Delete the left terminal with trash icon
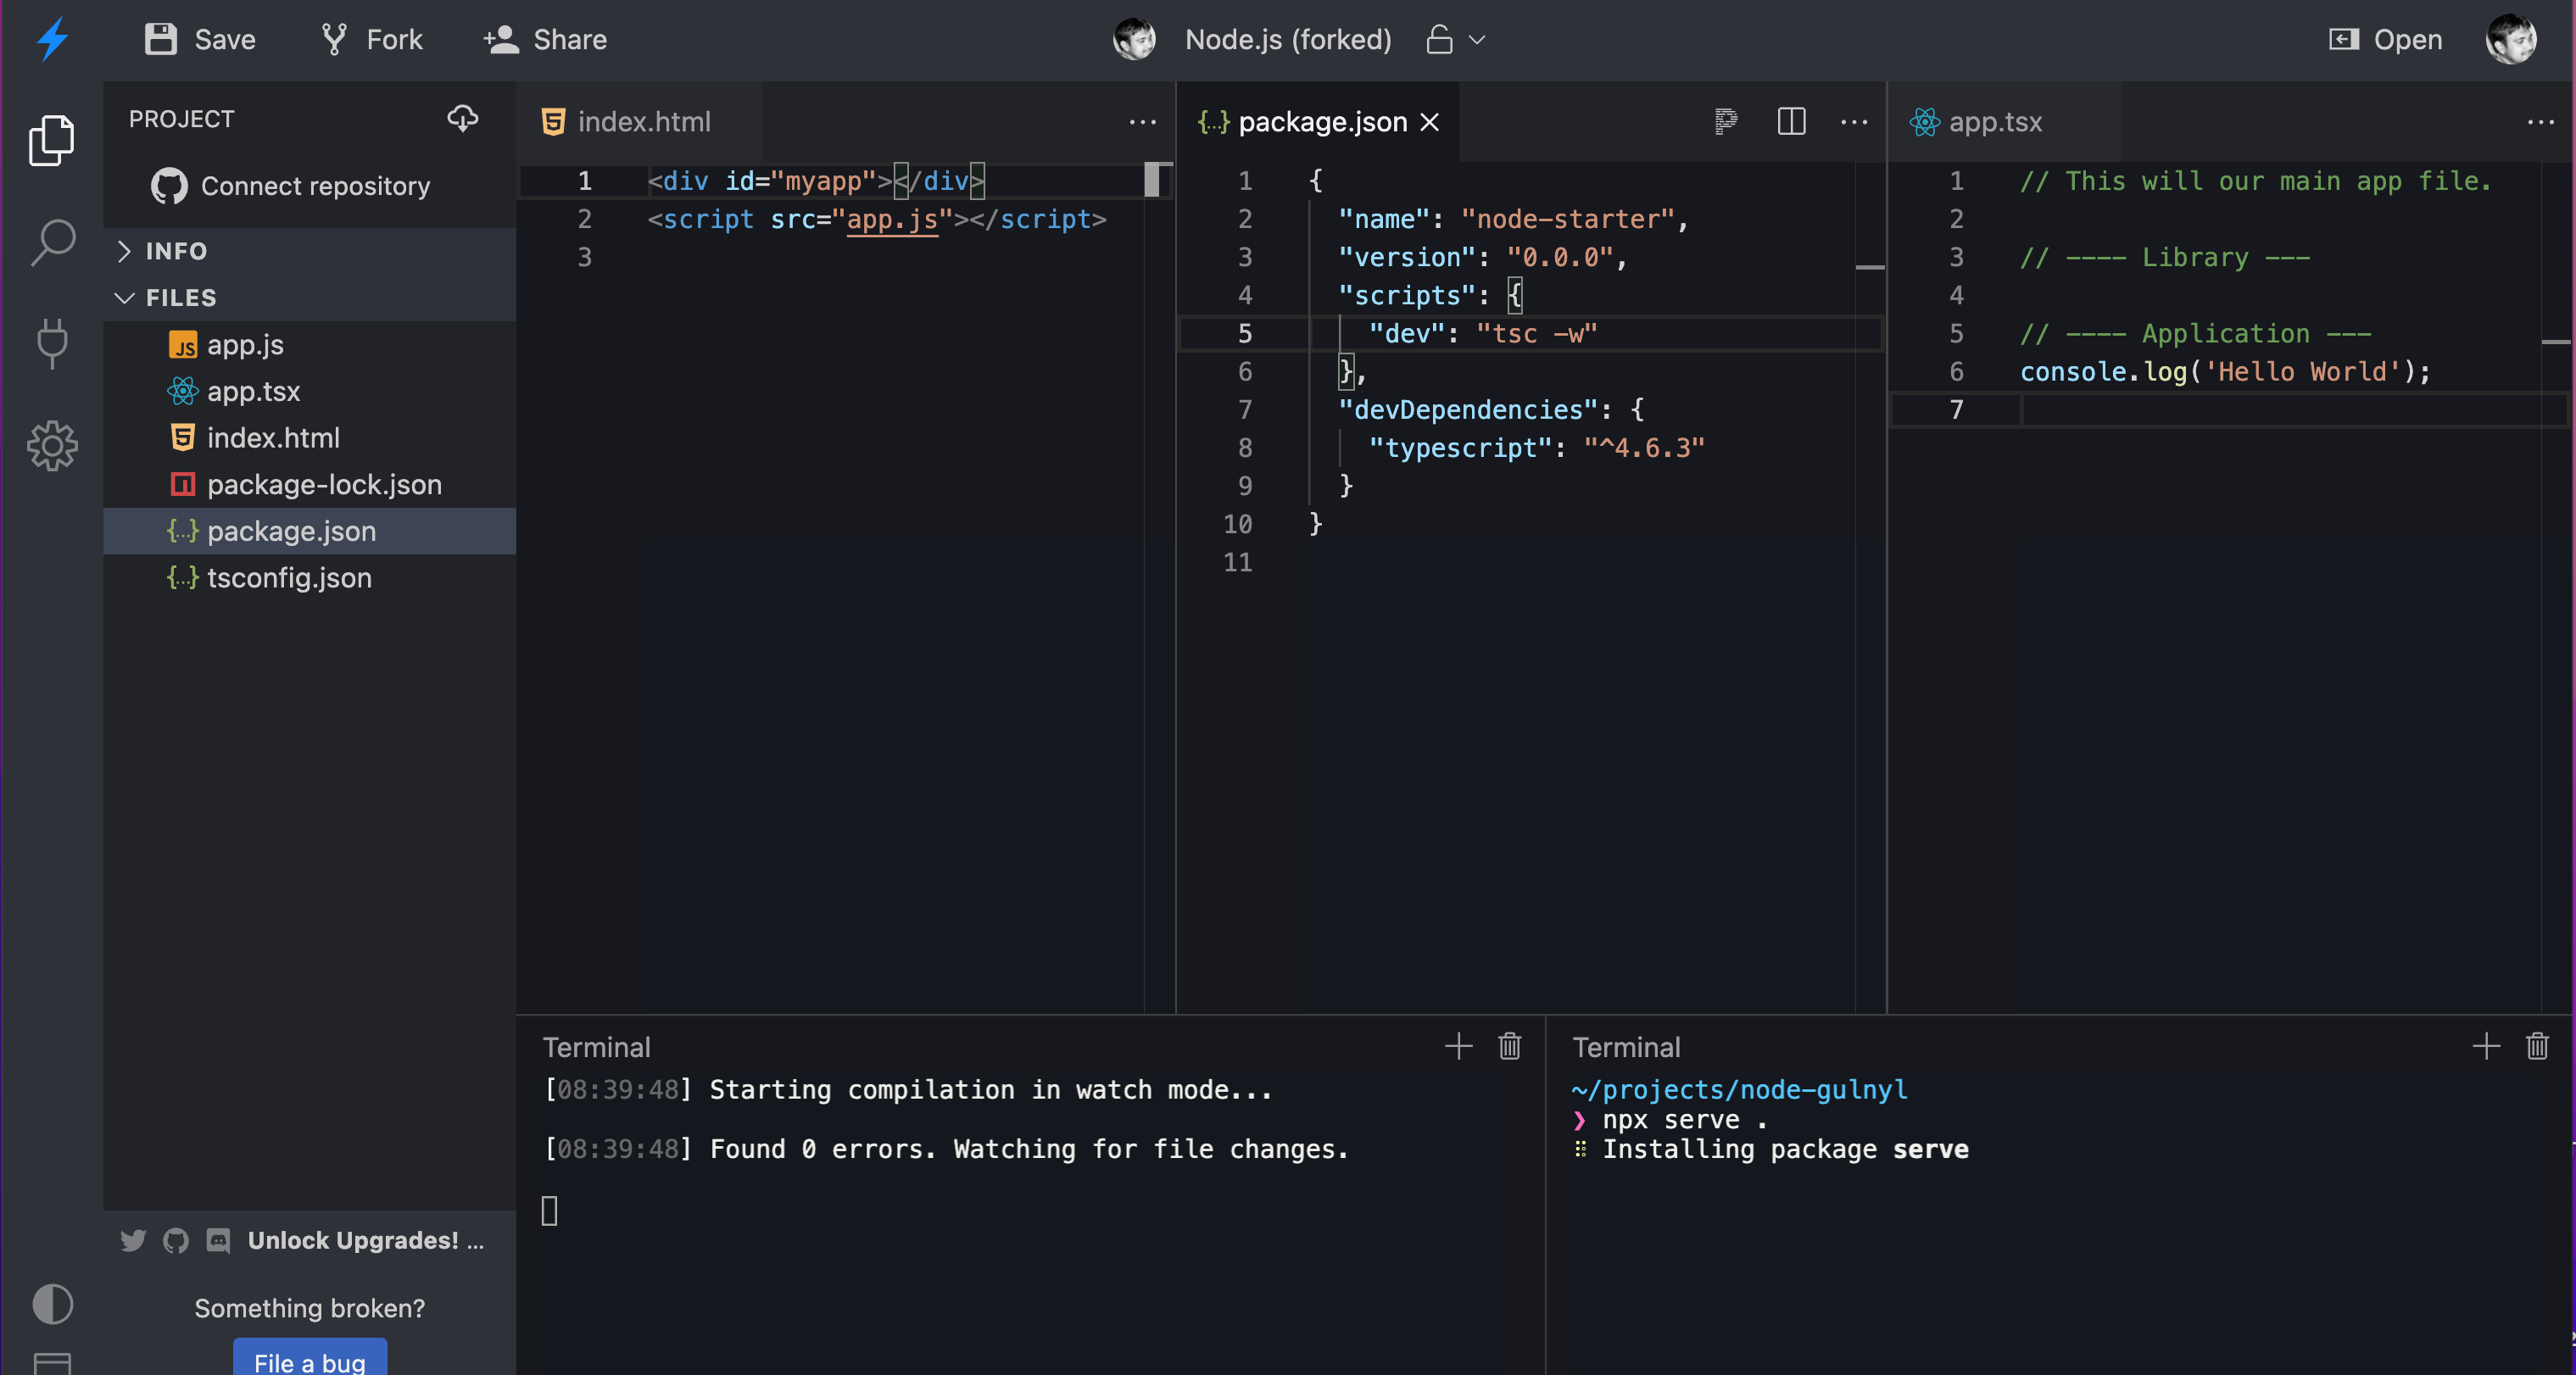This screenshot has width=2576, height=1375. pyautogui.click(x=1509, y=1046)
